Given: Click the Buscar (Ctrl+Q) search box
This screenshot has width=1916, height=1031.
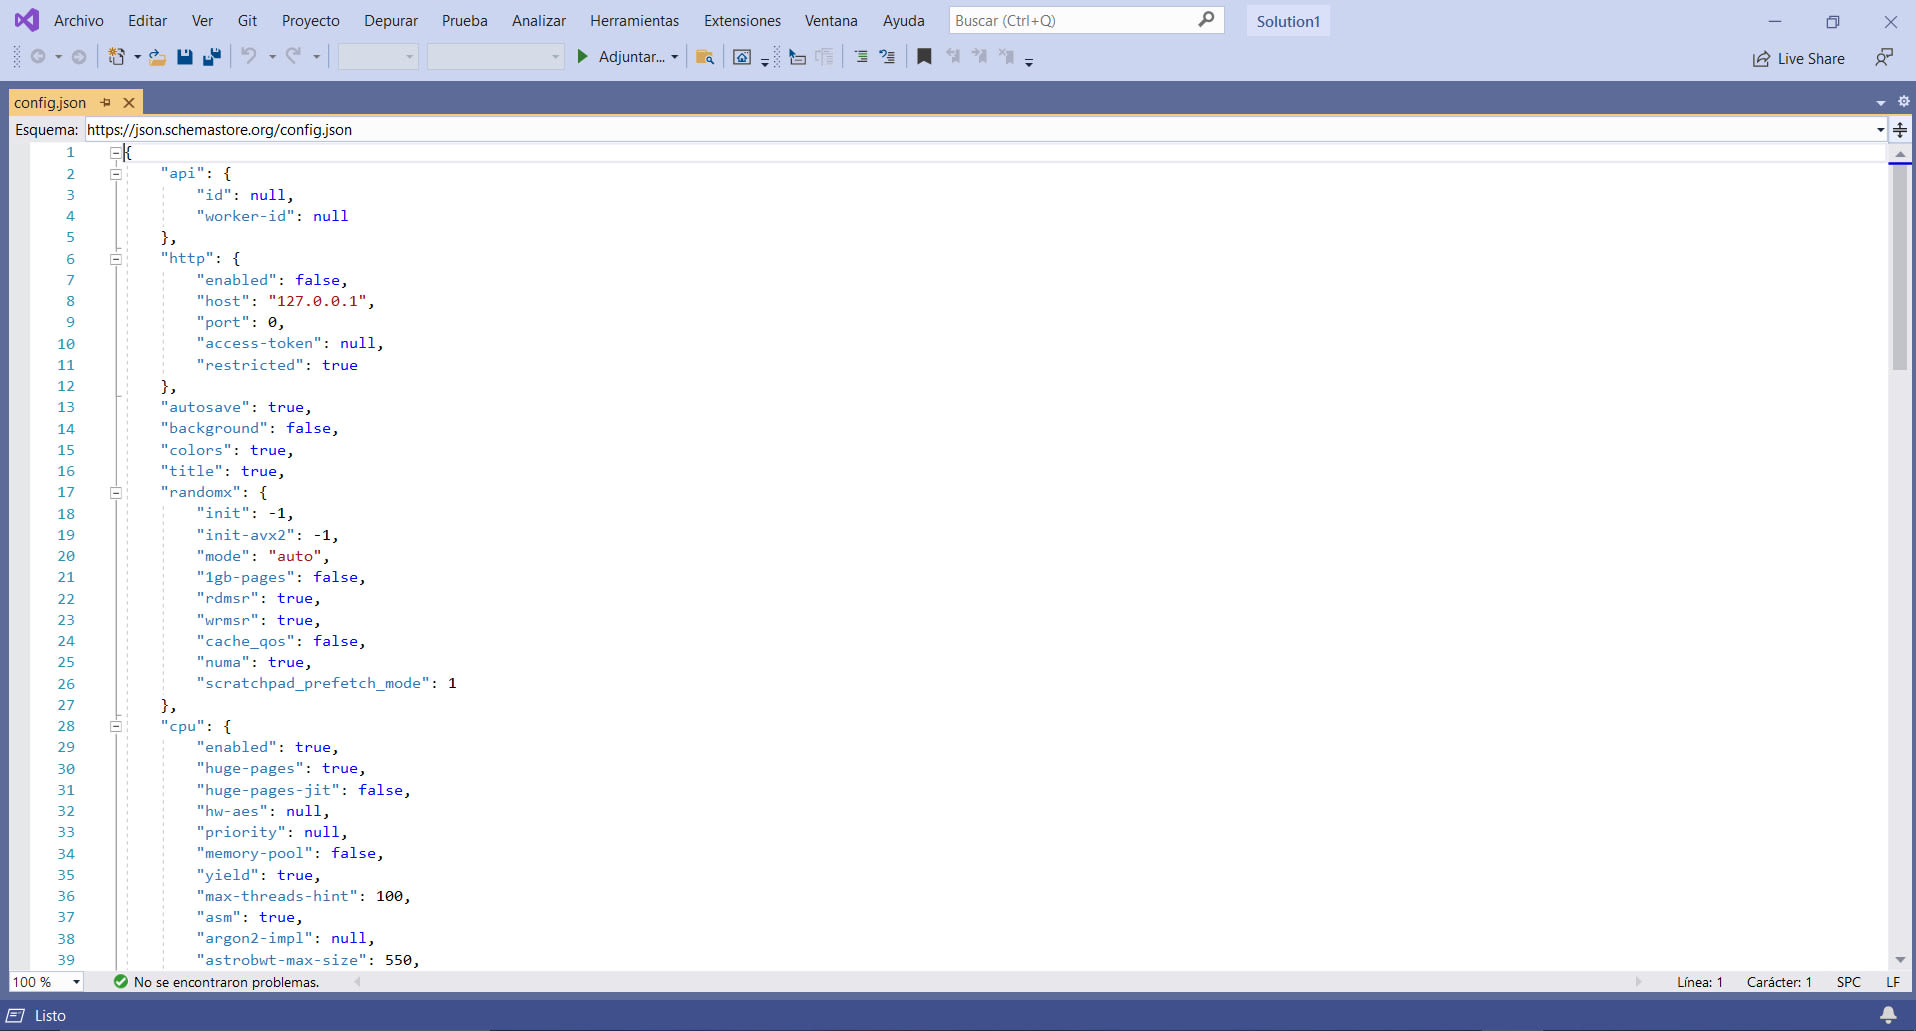Looking at the screenshot, I should (x=1086, y=20).
